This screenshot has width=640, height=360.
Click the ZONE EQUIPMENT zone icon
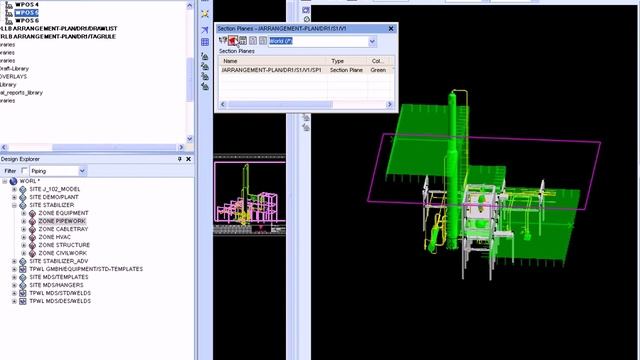coord(32,213)
